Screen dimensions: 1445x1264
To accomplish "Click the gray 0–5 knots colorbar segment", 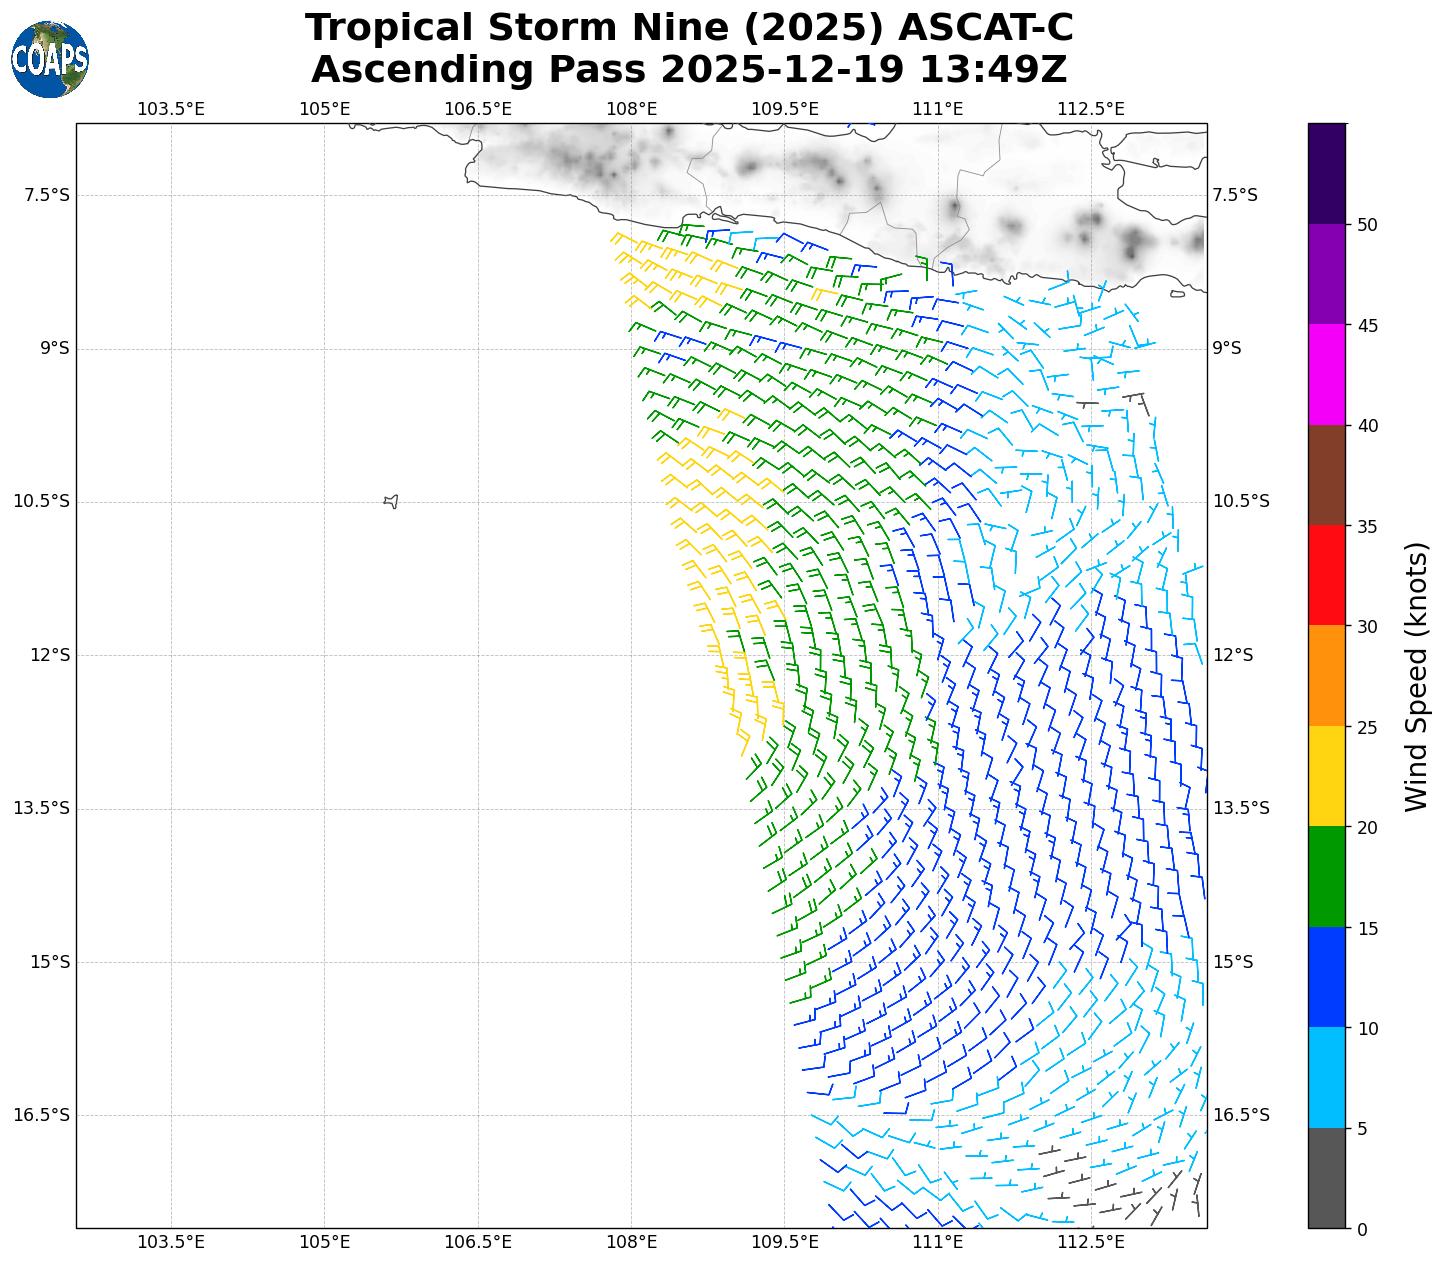I will 1327,1178.
